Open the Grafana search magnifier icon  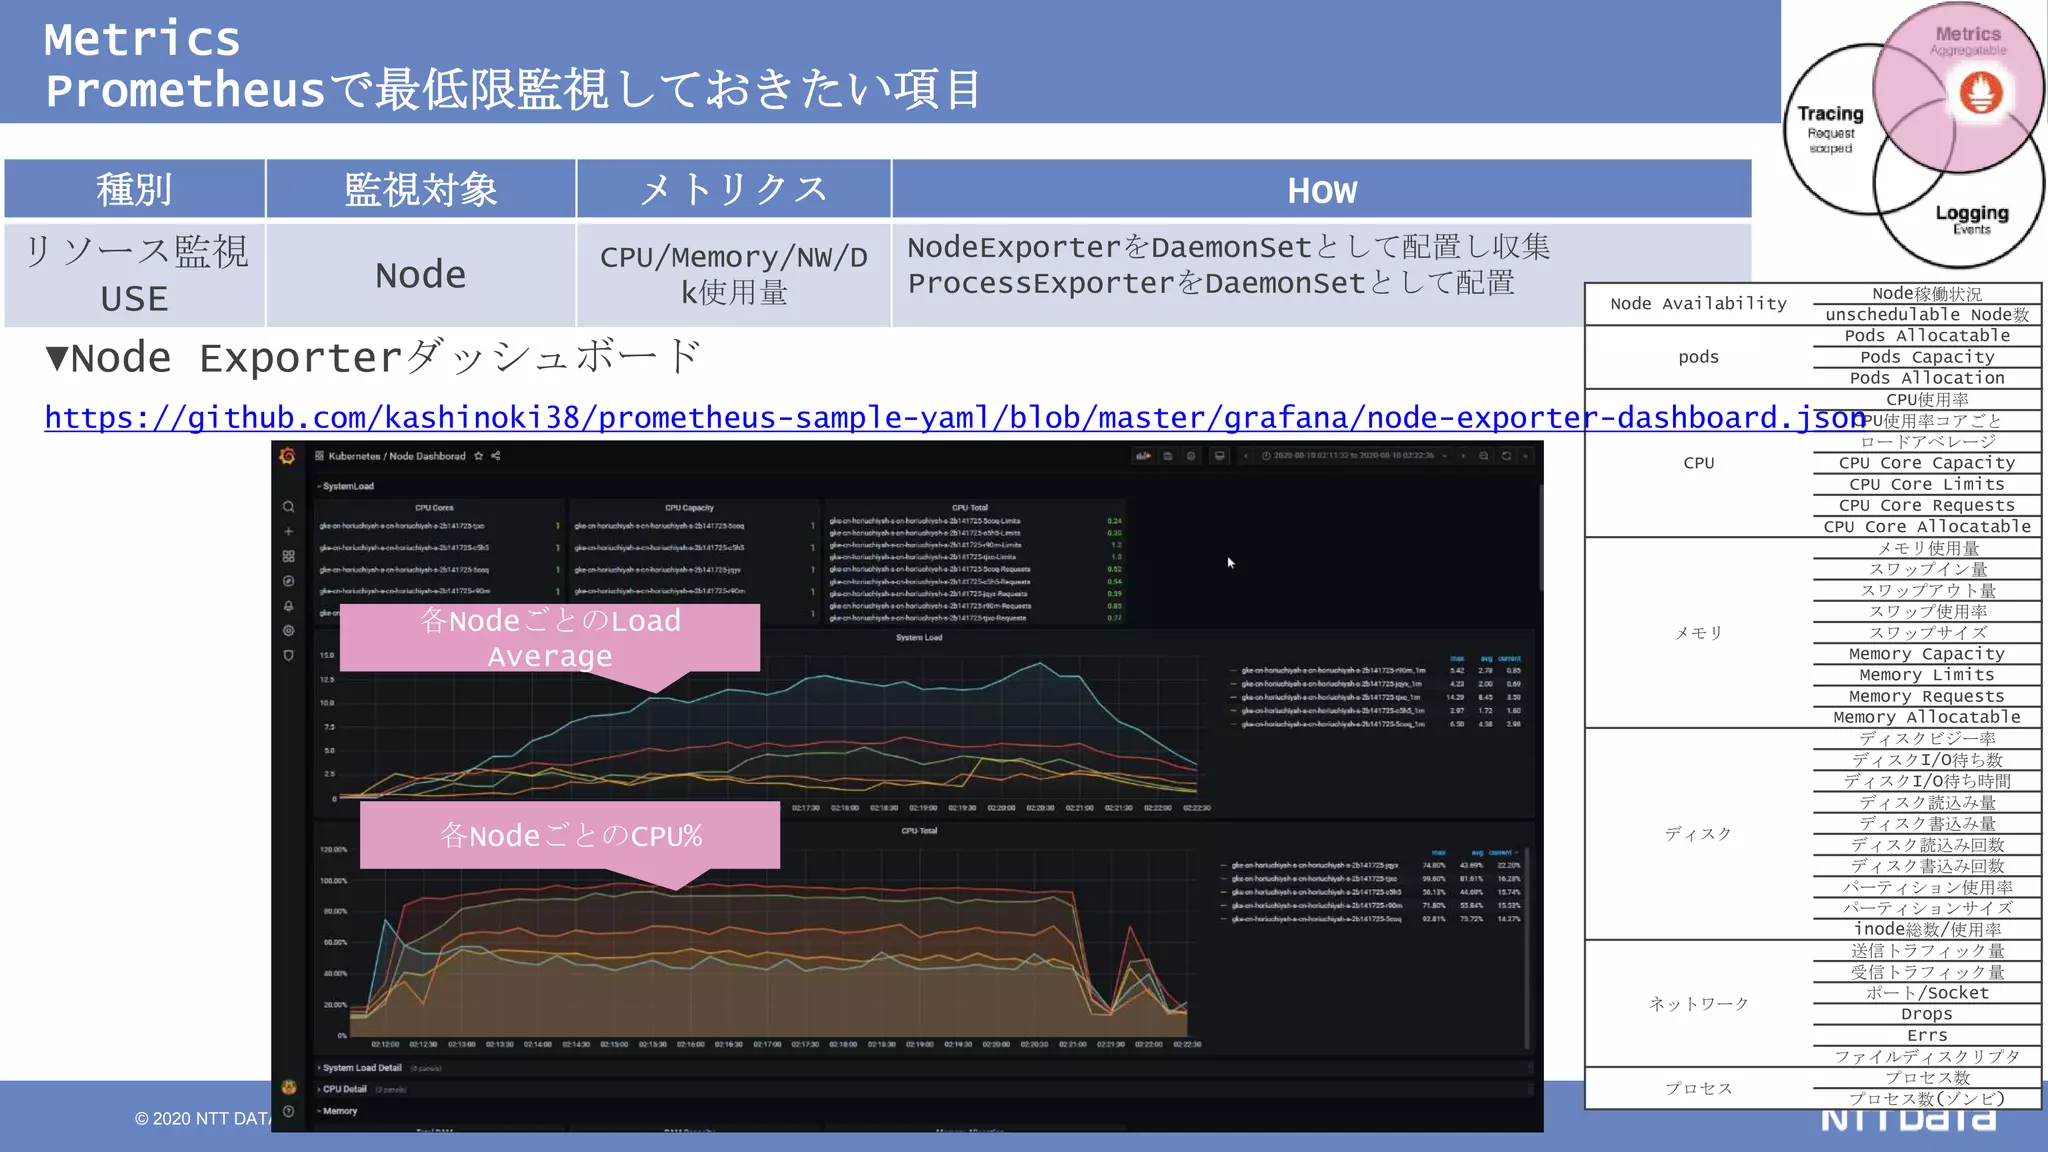coord(288,507)
